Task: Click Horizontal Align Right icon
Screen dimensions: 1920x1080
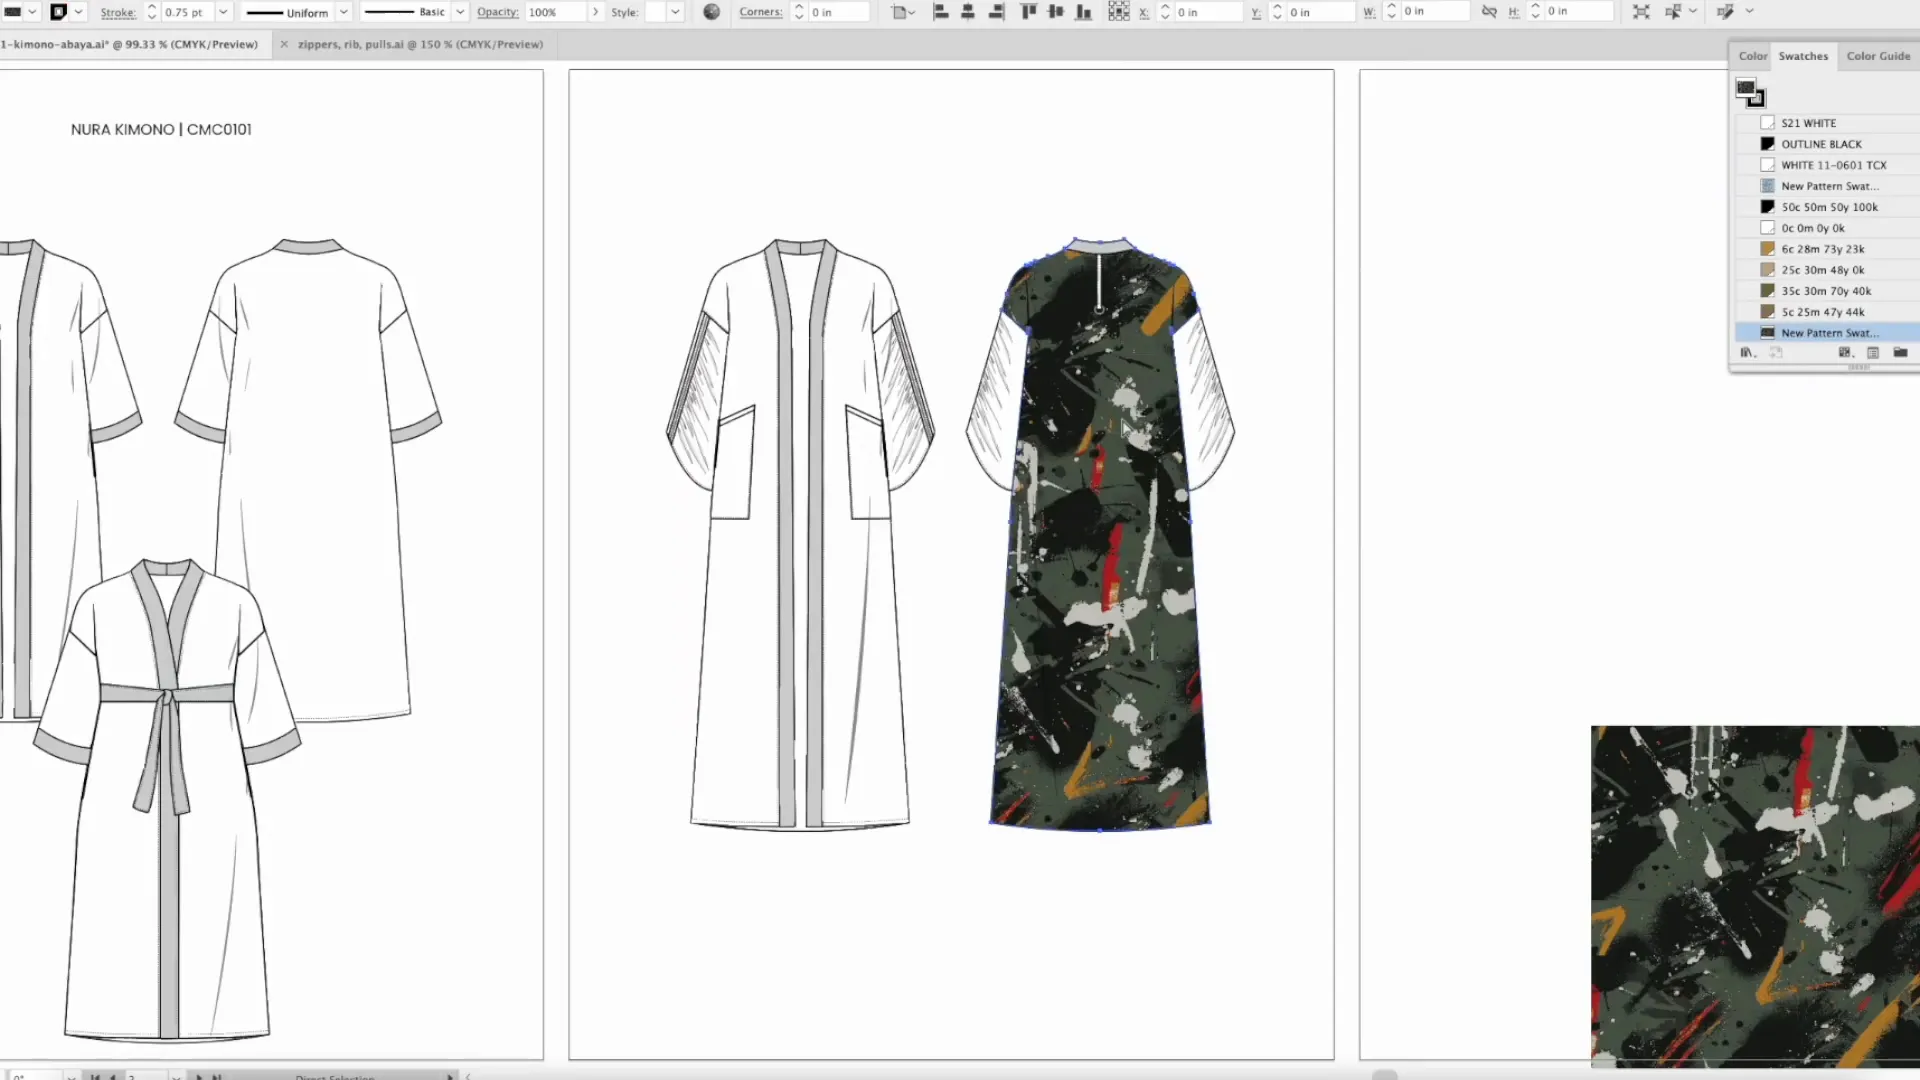Action: point(996,12)
